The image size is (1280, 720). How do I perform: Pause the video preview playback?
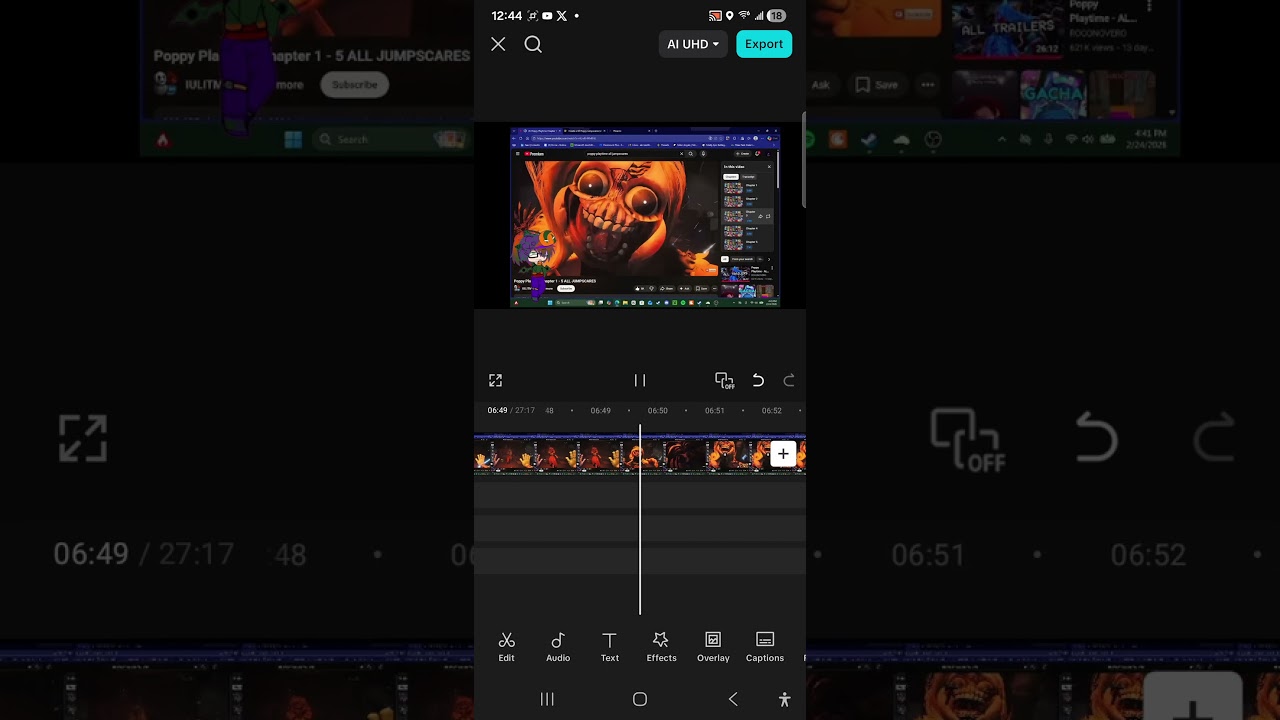tap(640, 380)
